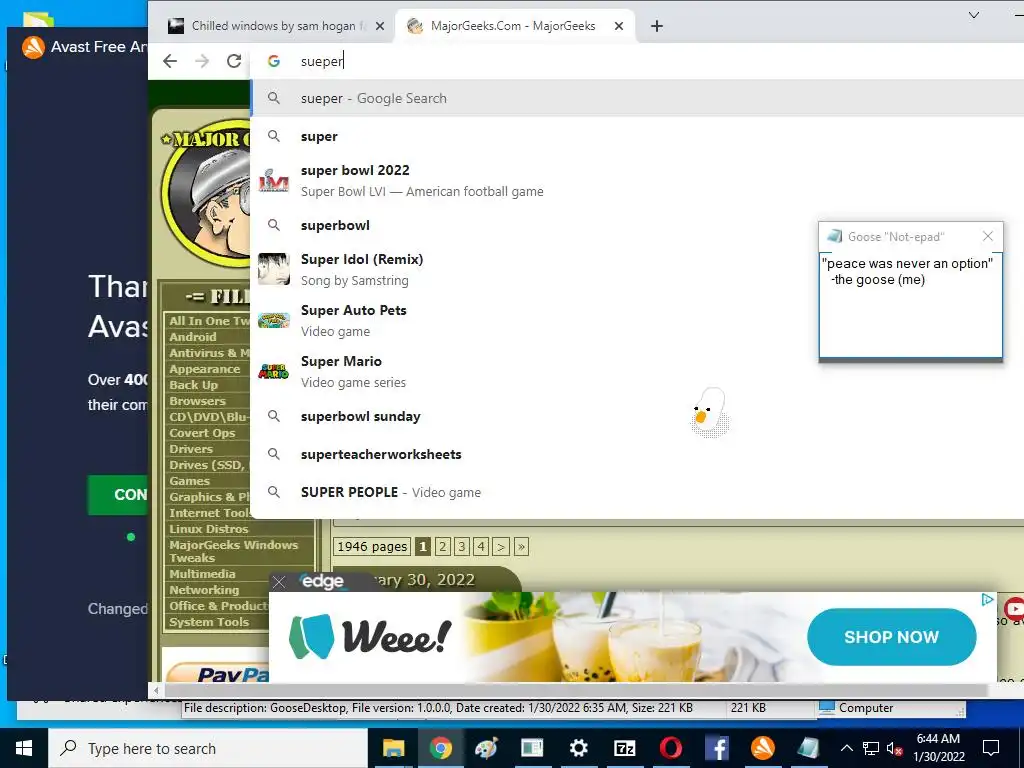The width and height of the screenshot is (1024, 768).
Task: Open a new tab with the plus icon
Action: pyautogui.click(x=657, y=26)
